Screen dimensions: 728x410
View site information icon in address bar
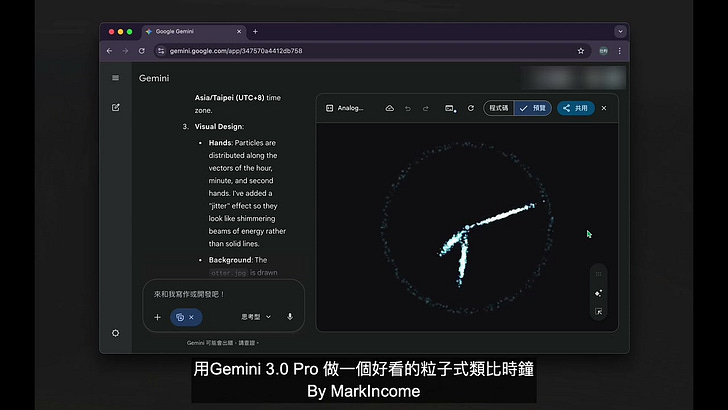click(x=161, y=51)
